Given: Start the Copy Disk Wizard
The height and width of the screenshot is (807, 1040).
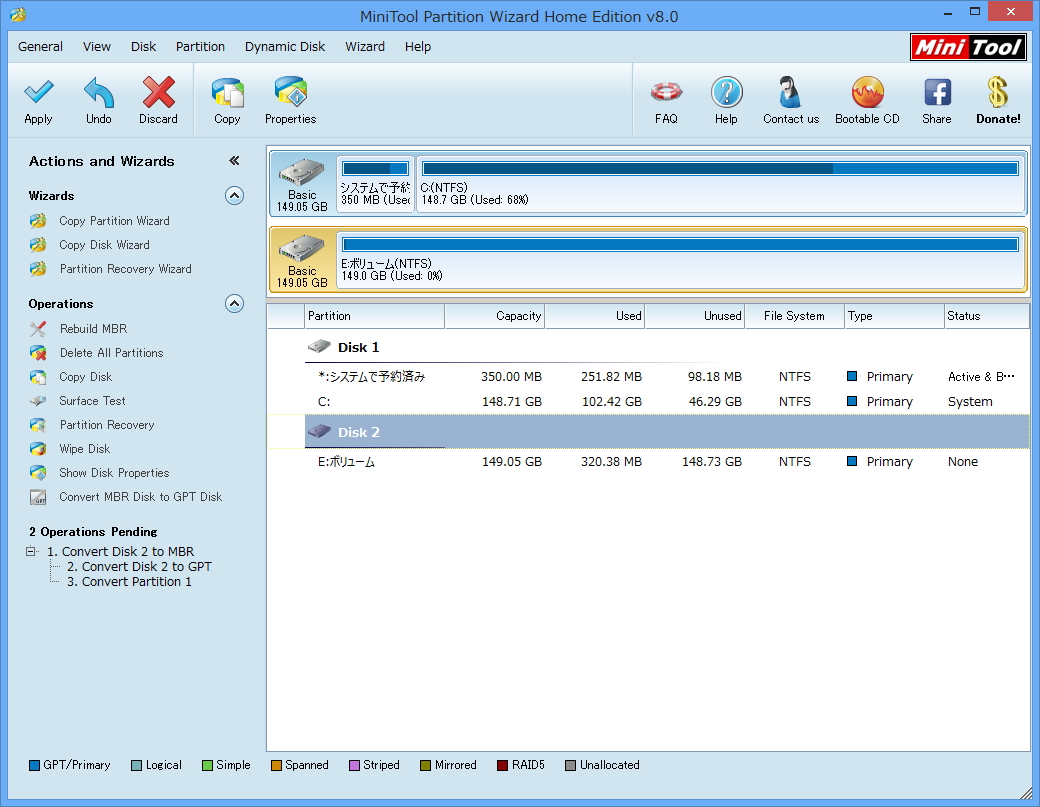Looking at the screenshot, I should click(104, 245).
